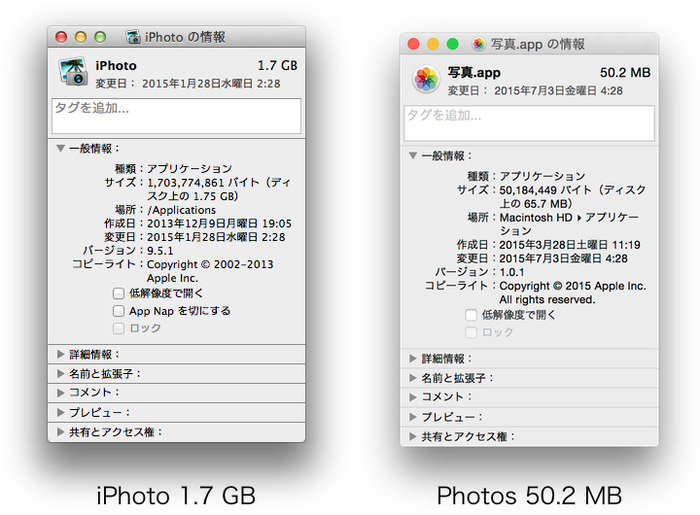Click version value 9.5.1
The image size is (700, 515).
coord(160,251)
